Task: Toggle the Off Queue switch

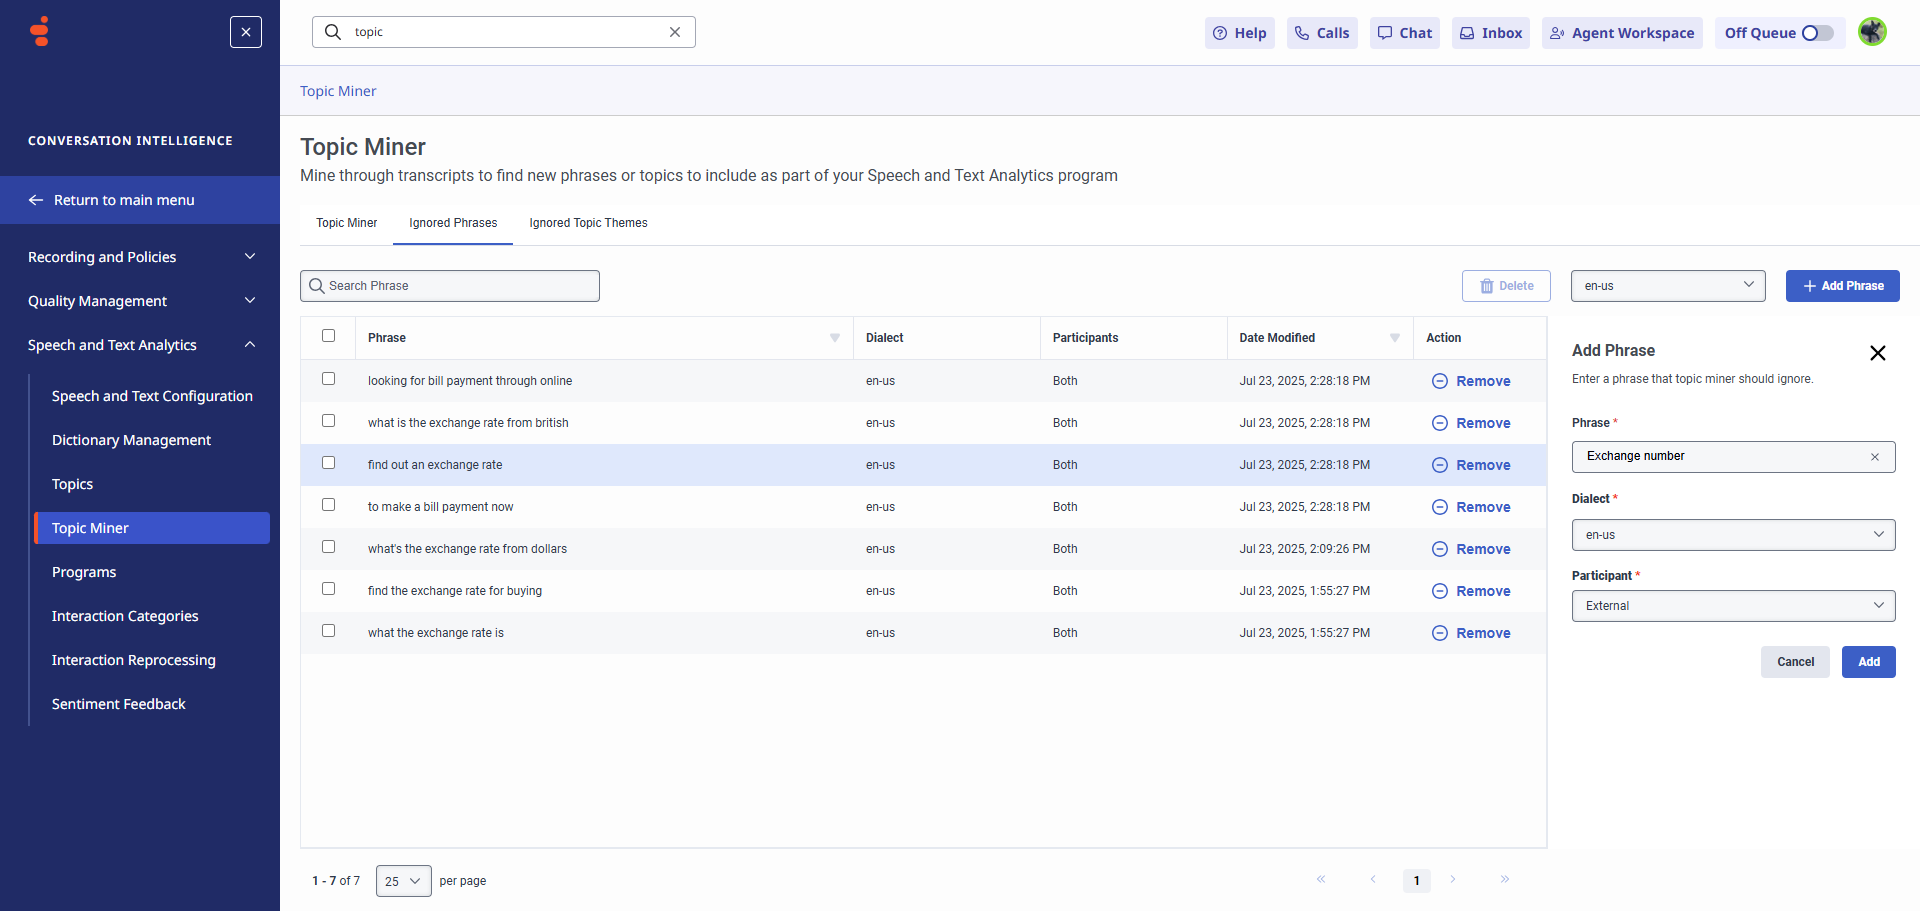Action: point(1817,33)
